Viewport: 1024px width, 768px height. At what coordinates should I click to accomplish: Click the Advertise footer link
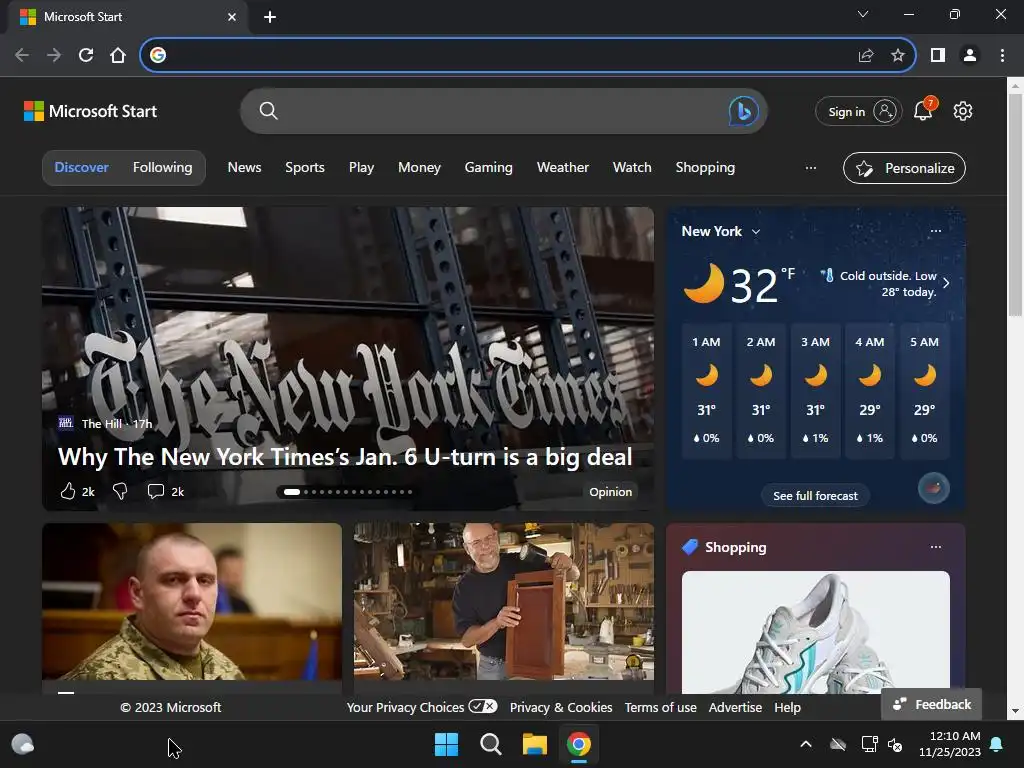point(735,707)
